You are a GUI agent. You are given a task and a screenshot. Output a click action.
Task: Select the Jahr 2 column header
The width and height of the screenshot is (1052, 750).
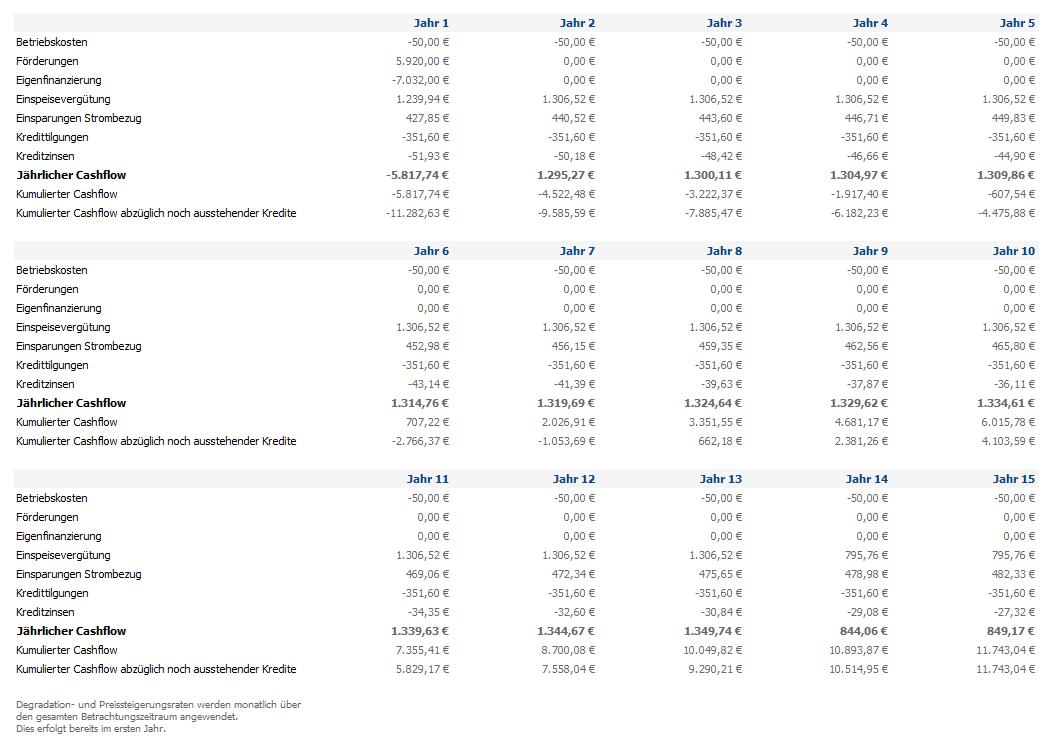coord(577,23)
